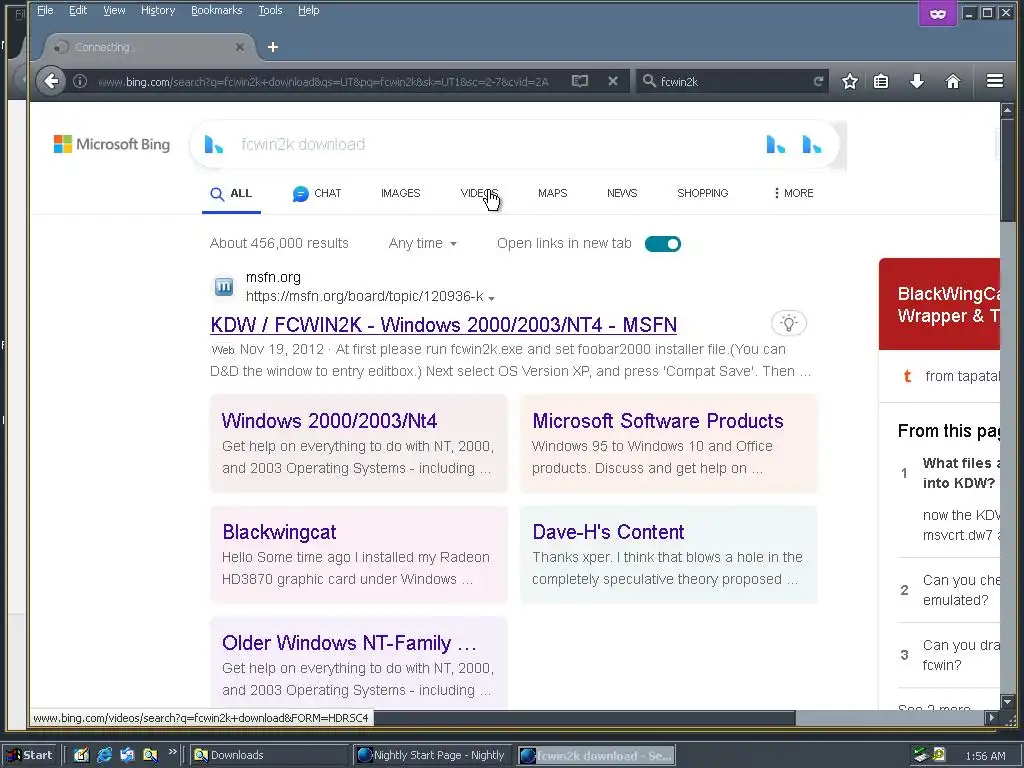Switch to Nightly Start Page taskbar window
Image resolution: width=1024 pixels, height=768 pixels.
[433, 755]
